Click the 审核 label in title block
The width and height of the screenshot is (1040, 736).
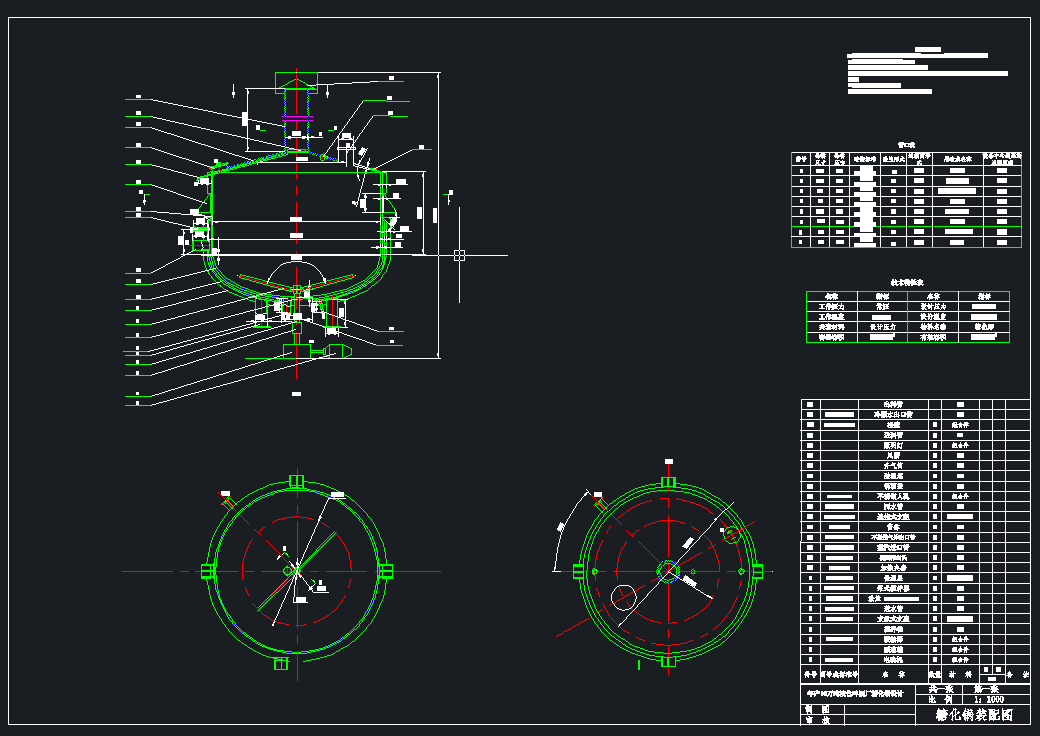coord(818,719)
